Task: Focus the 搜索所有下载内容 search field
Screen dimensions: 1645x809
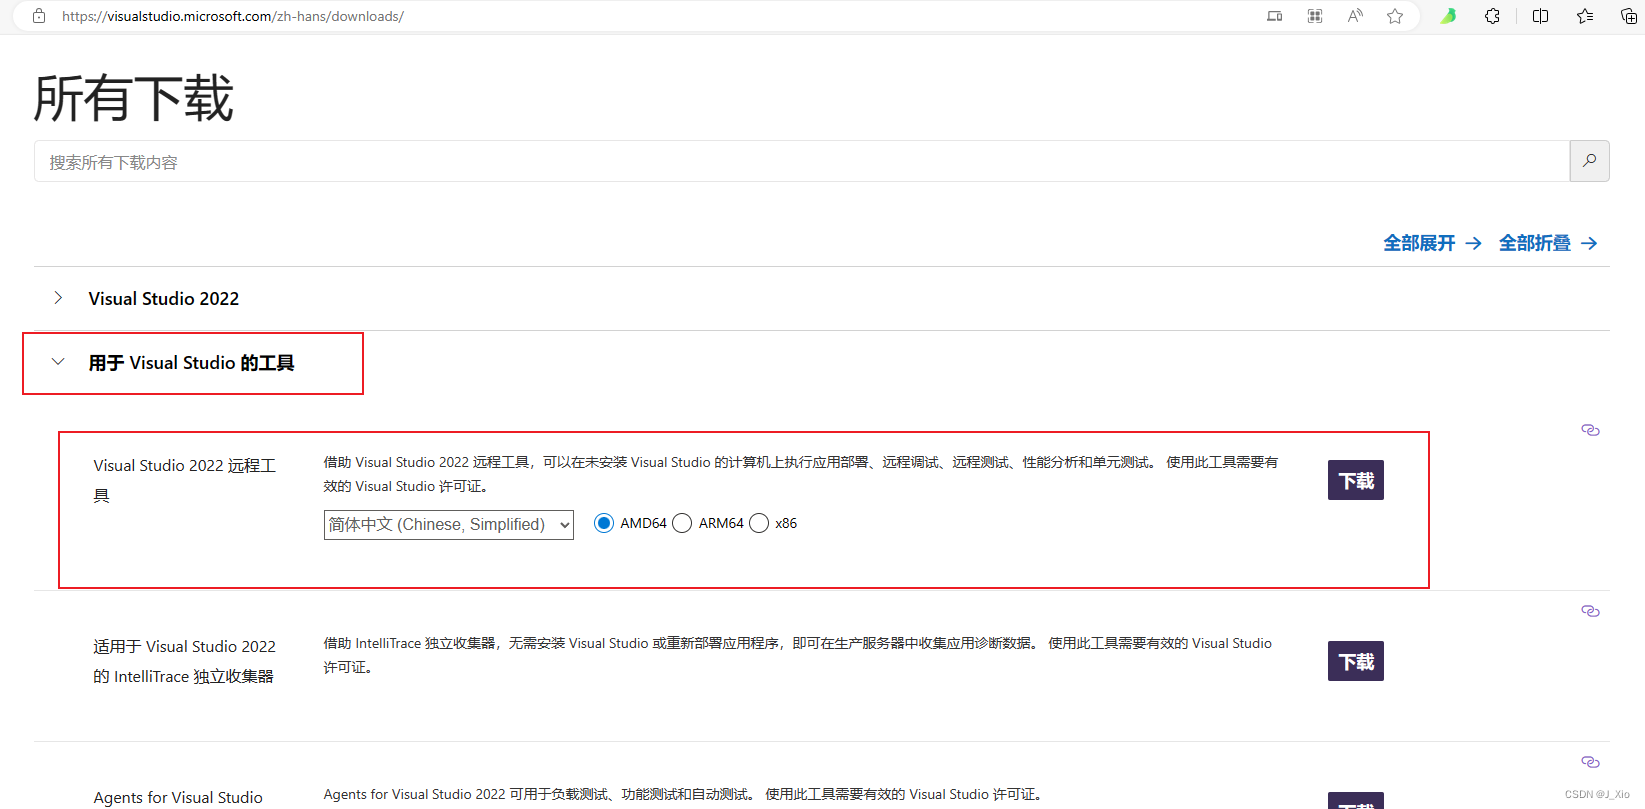Action: pos(801,161)
